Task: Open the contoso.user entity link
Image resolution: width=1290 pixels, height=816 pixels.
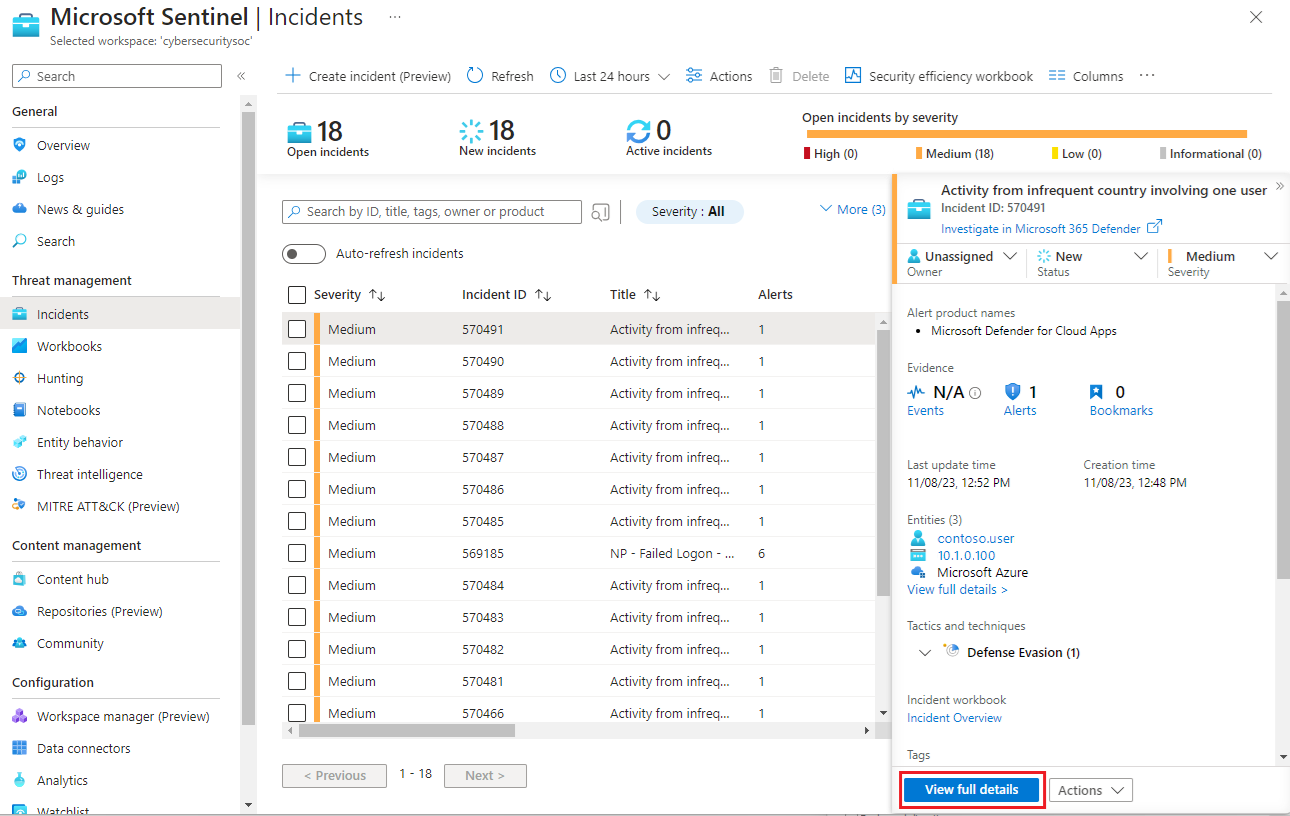Action: pyautogui.click(x=976, y=538)
